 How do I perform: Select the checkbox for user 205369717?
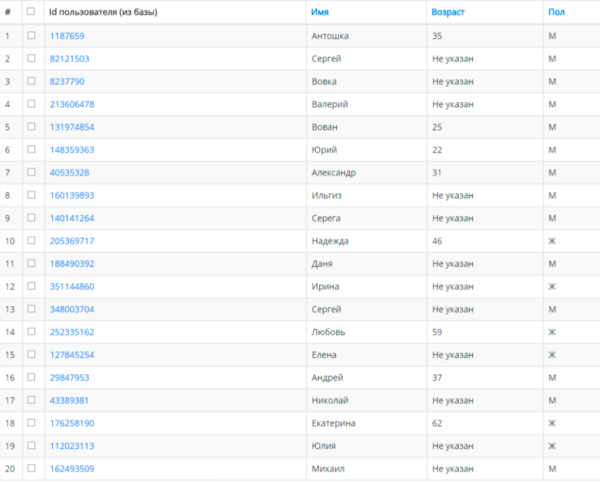31,240
